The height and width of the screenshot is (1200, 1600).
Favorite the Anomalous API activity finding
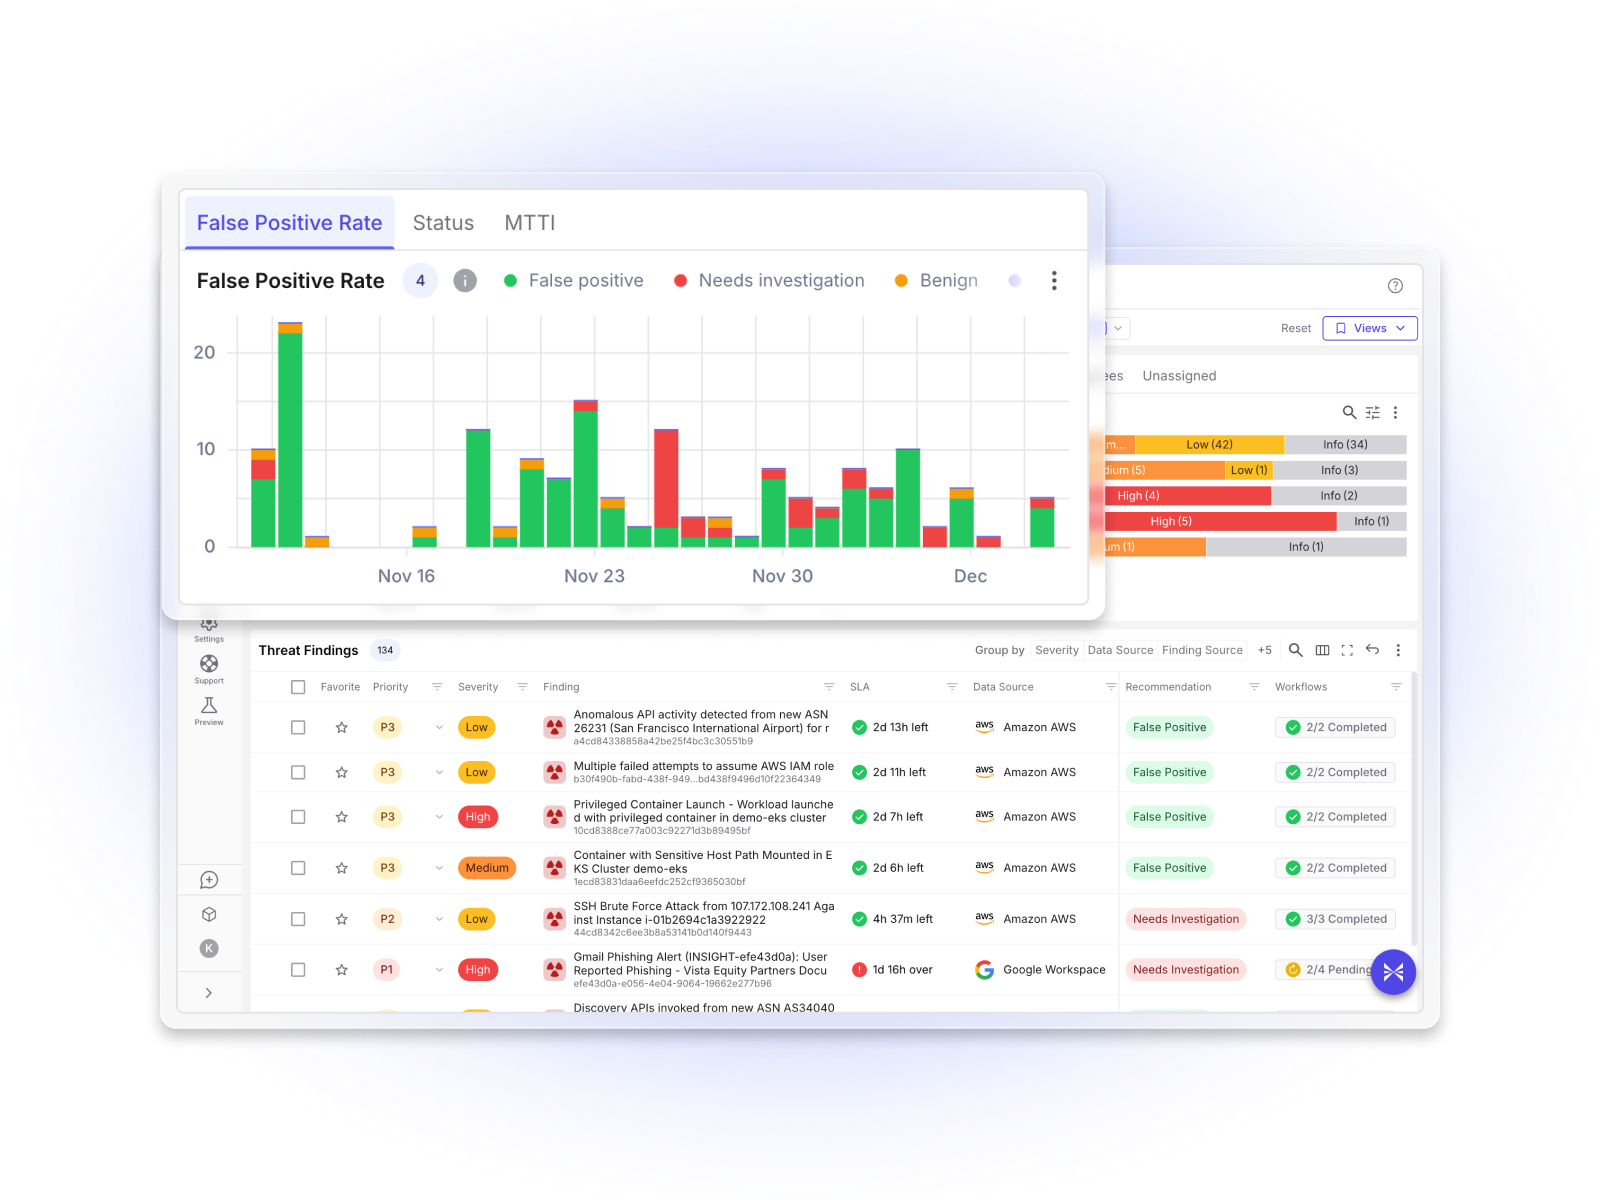tap(342, 727)
